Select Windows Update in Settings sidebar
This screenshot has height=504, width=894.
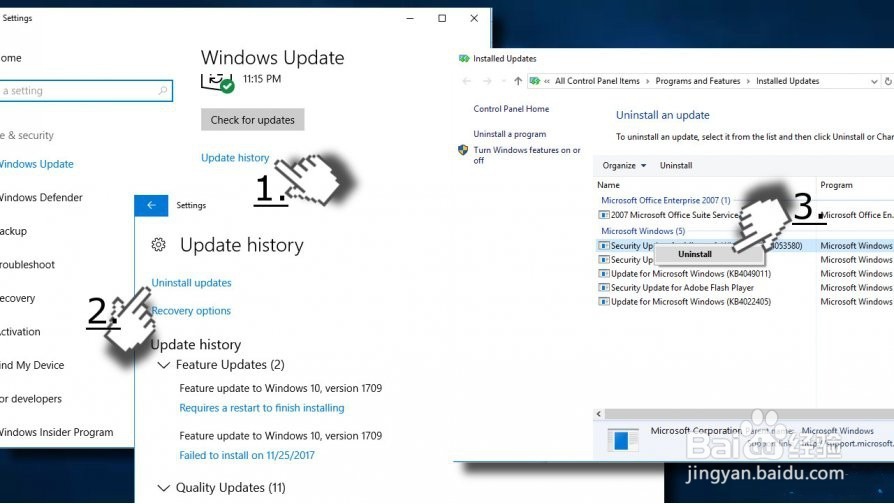pos(36,164)
